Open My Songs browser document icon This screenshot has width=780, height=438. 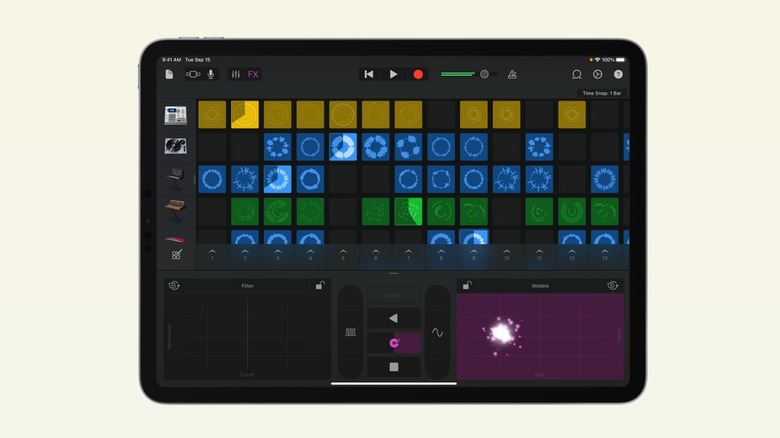169,74
